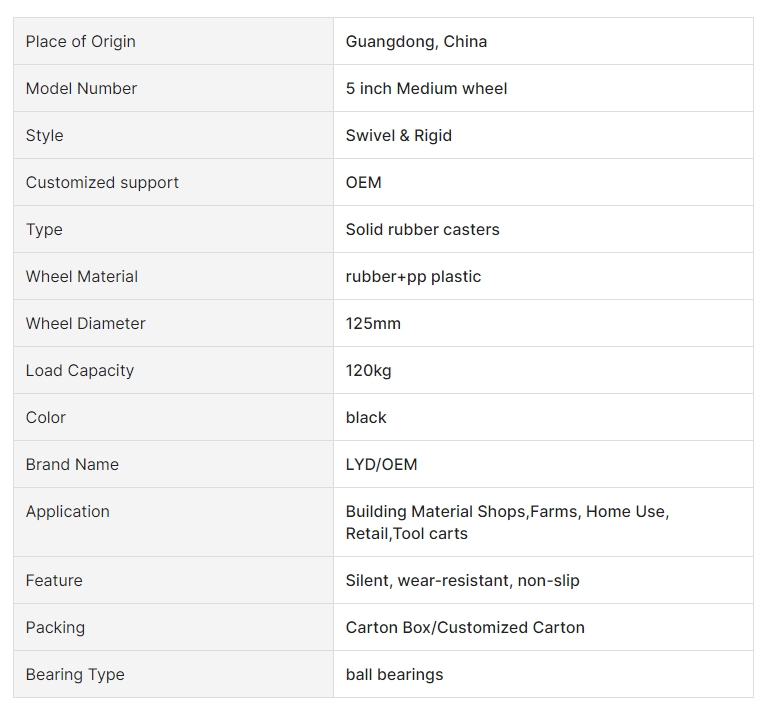Click the OEM value cell
762x710 pixels.
click(x=543, y=182)
